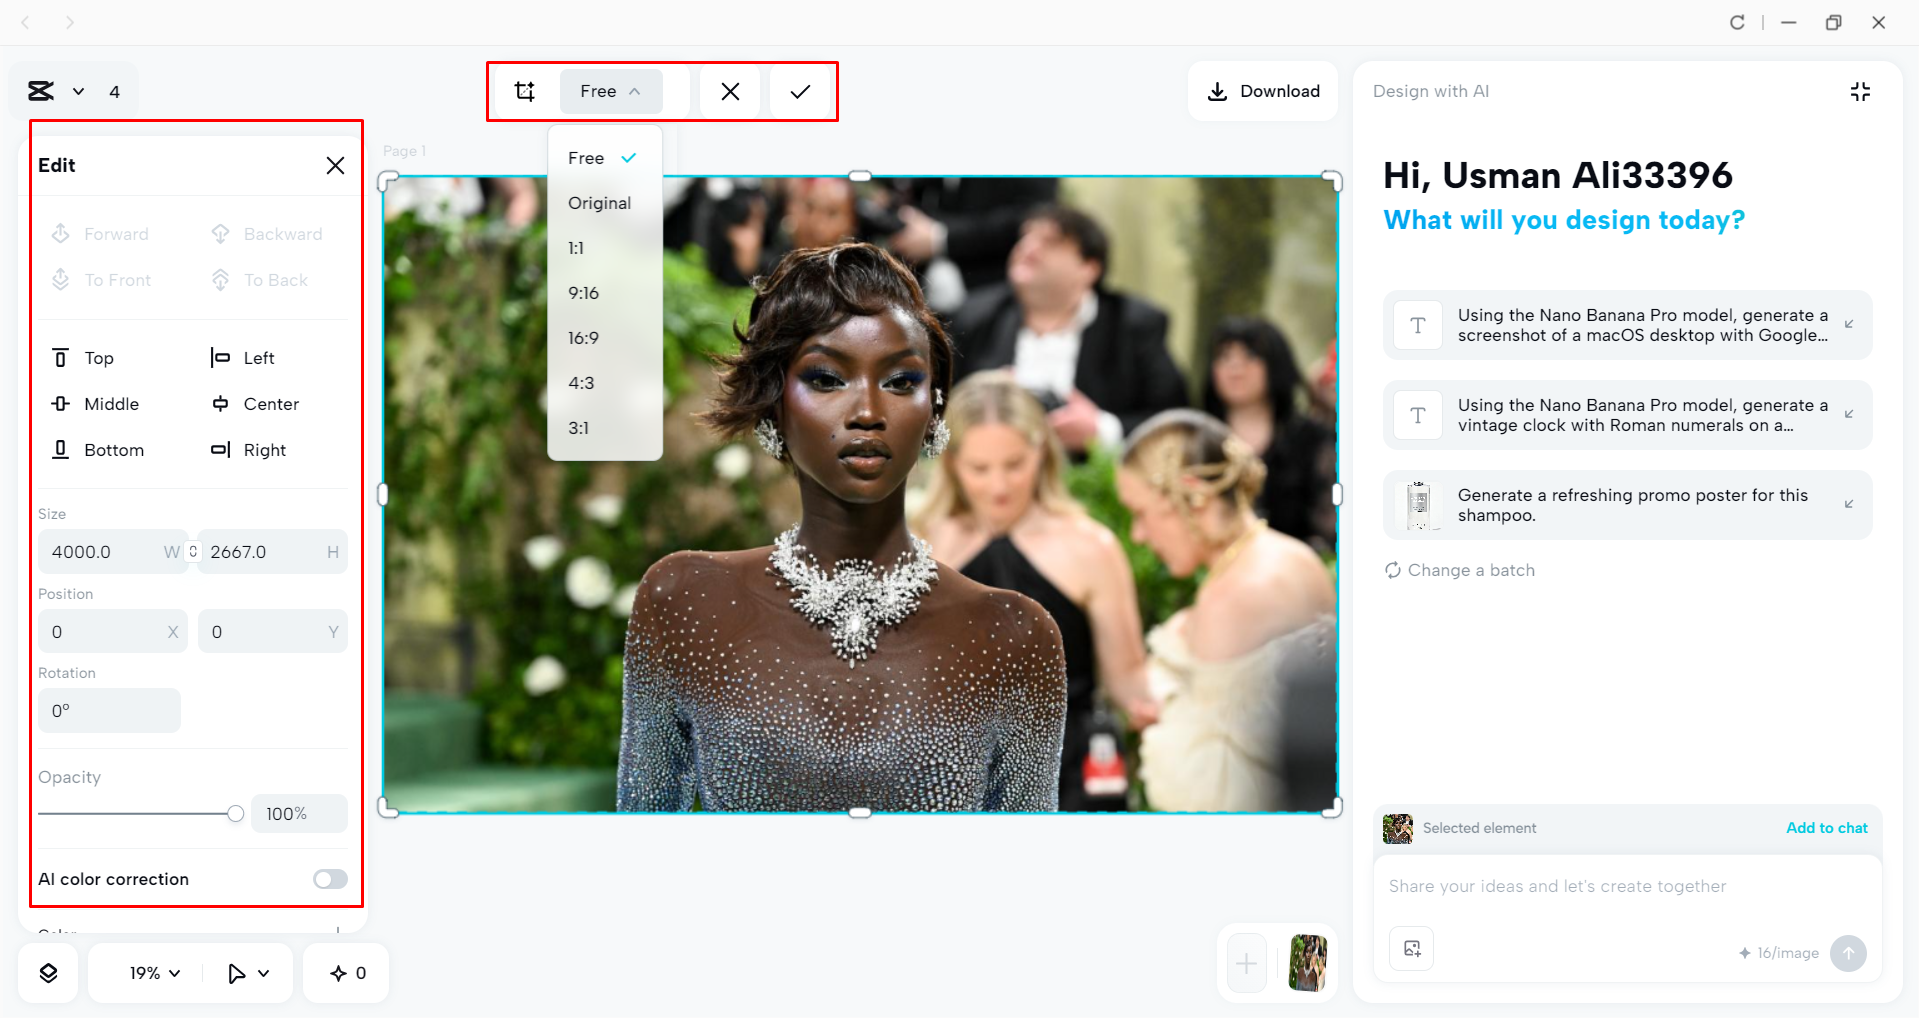The height and width of the screenshot is (1018, 1919).
Task: Click the Rotation field showing 0°
Action: tap(109, 711)
